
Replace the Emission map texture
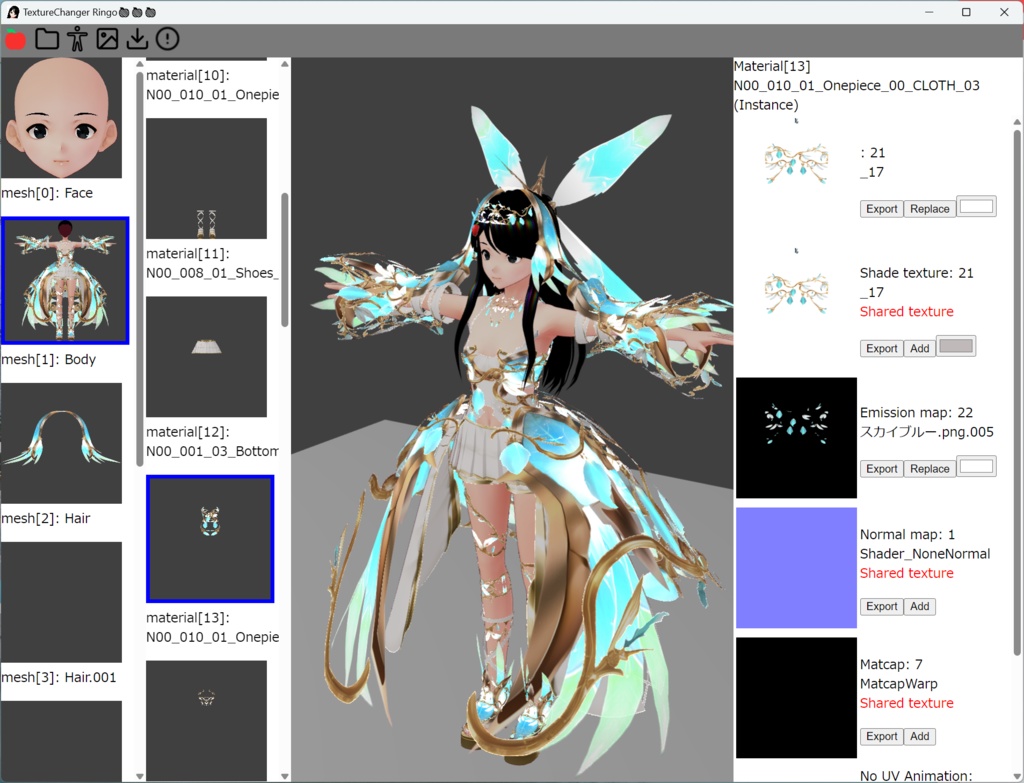coord(929,468)
